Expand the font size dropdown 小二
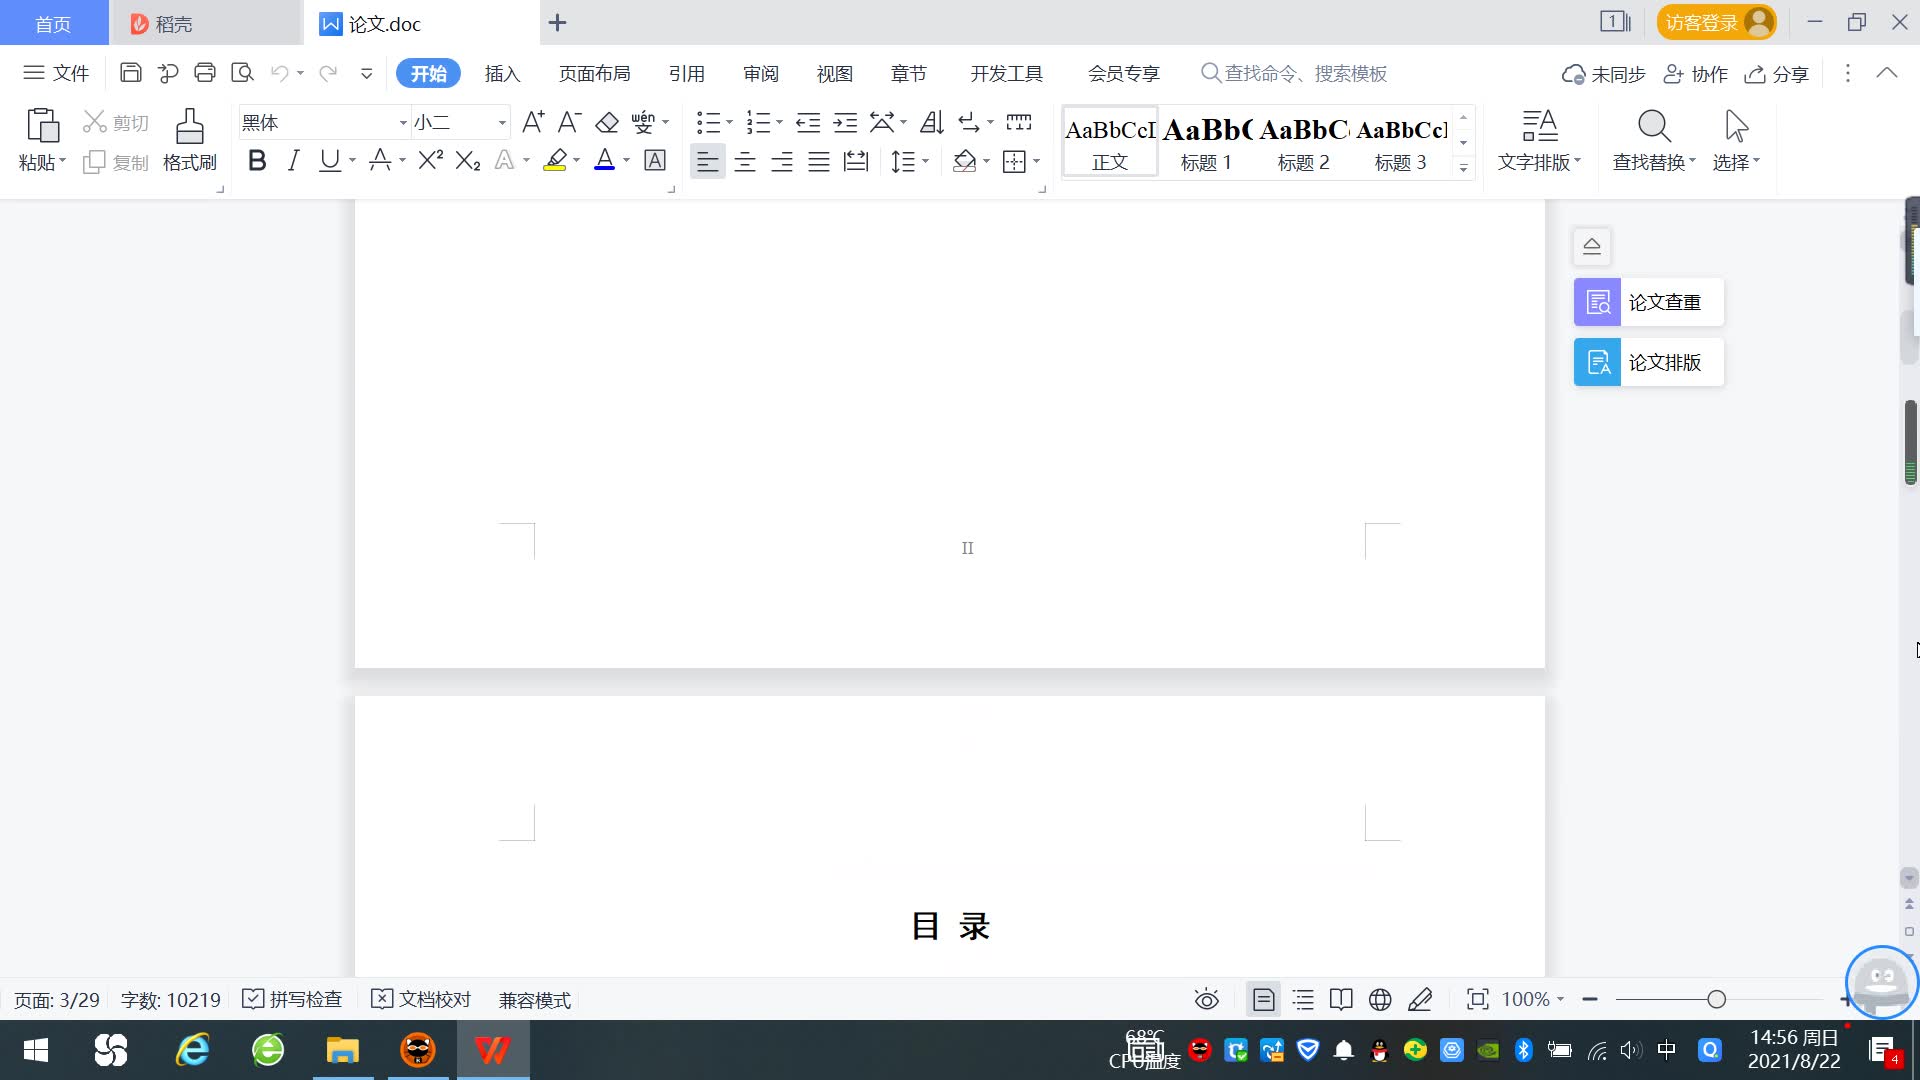This screenshot has height=1080, width=1920. point(502,123)
